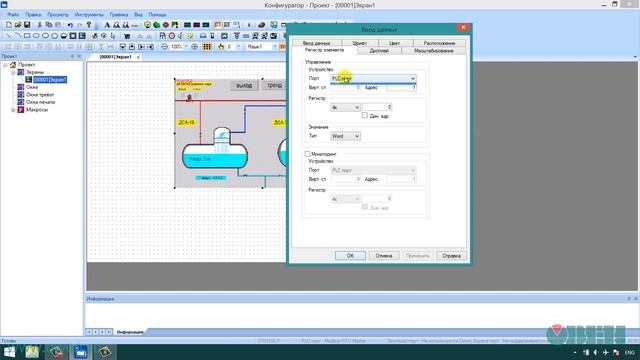Switch to the 'Дисплей' tab
The width and height of the screenshot is (640, 360).
(379, 51)
